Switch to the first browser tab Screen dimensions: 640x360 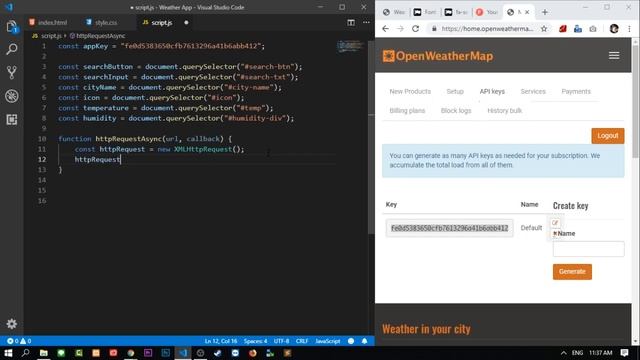click(x=394, y=12)
